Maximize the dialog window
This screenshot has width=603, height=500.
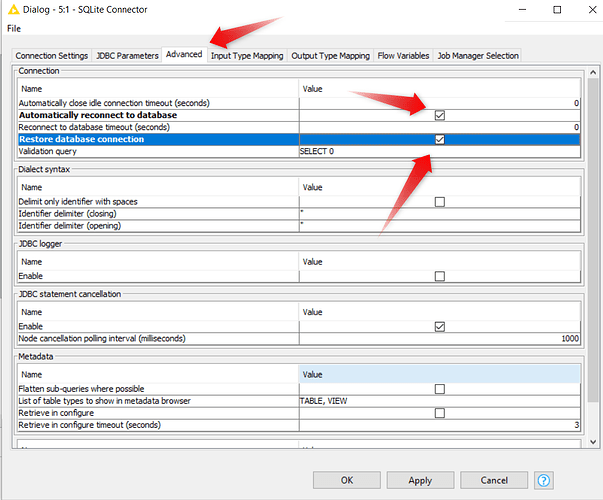(557, 10)
